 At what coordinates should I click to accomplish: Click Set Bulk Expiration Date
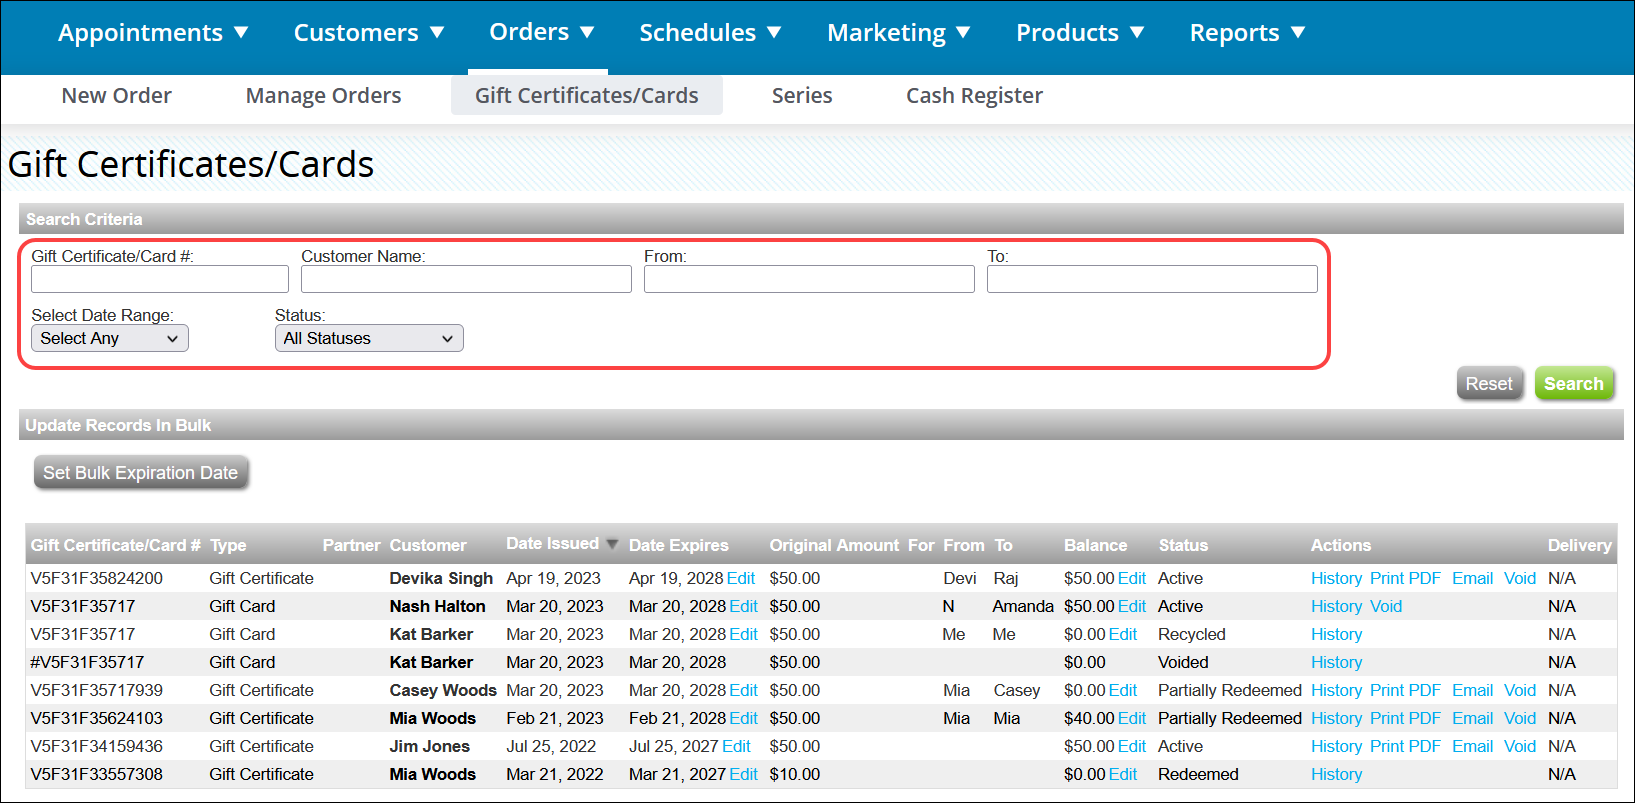pos(140,473)
